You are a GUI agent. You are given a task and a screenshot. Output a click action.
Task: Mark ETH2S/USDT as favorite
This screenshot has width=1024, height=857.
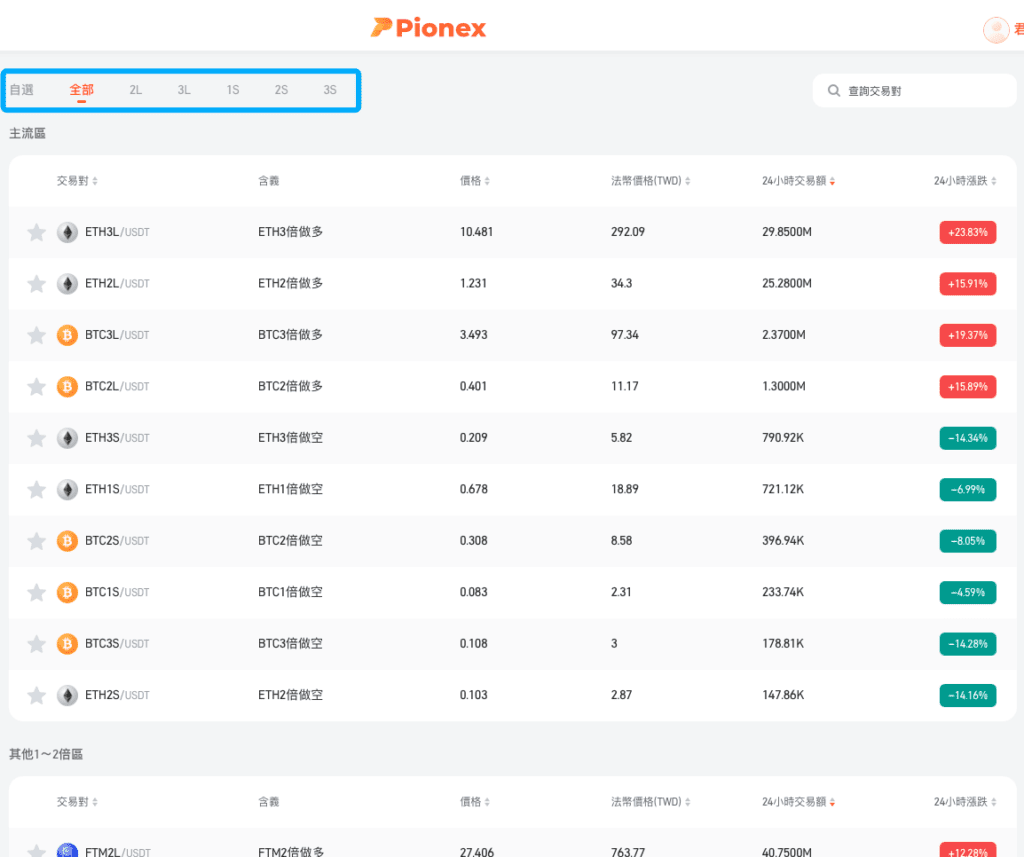(x=37, y=695)
